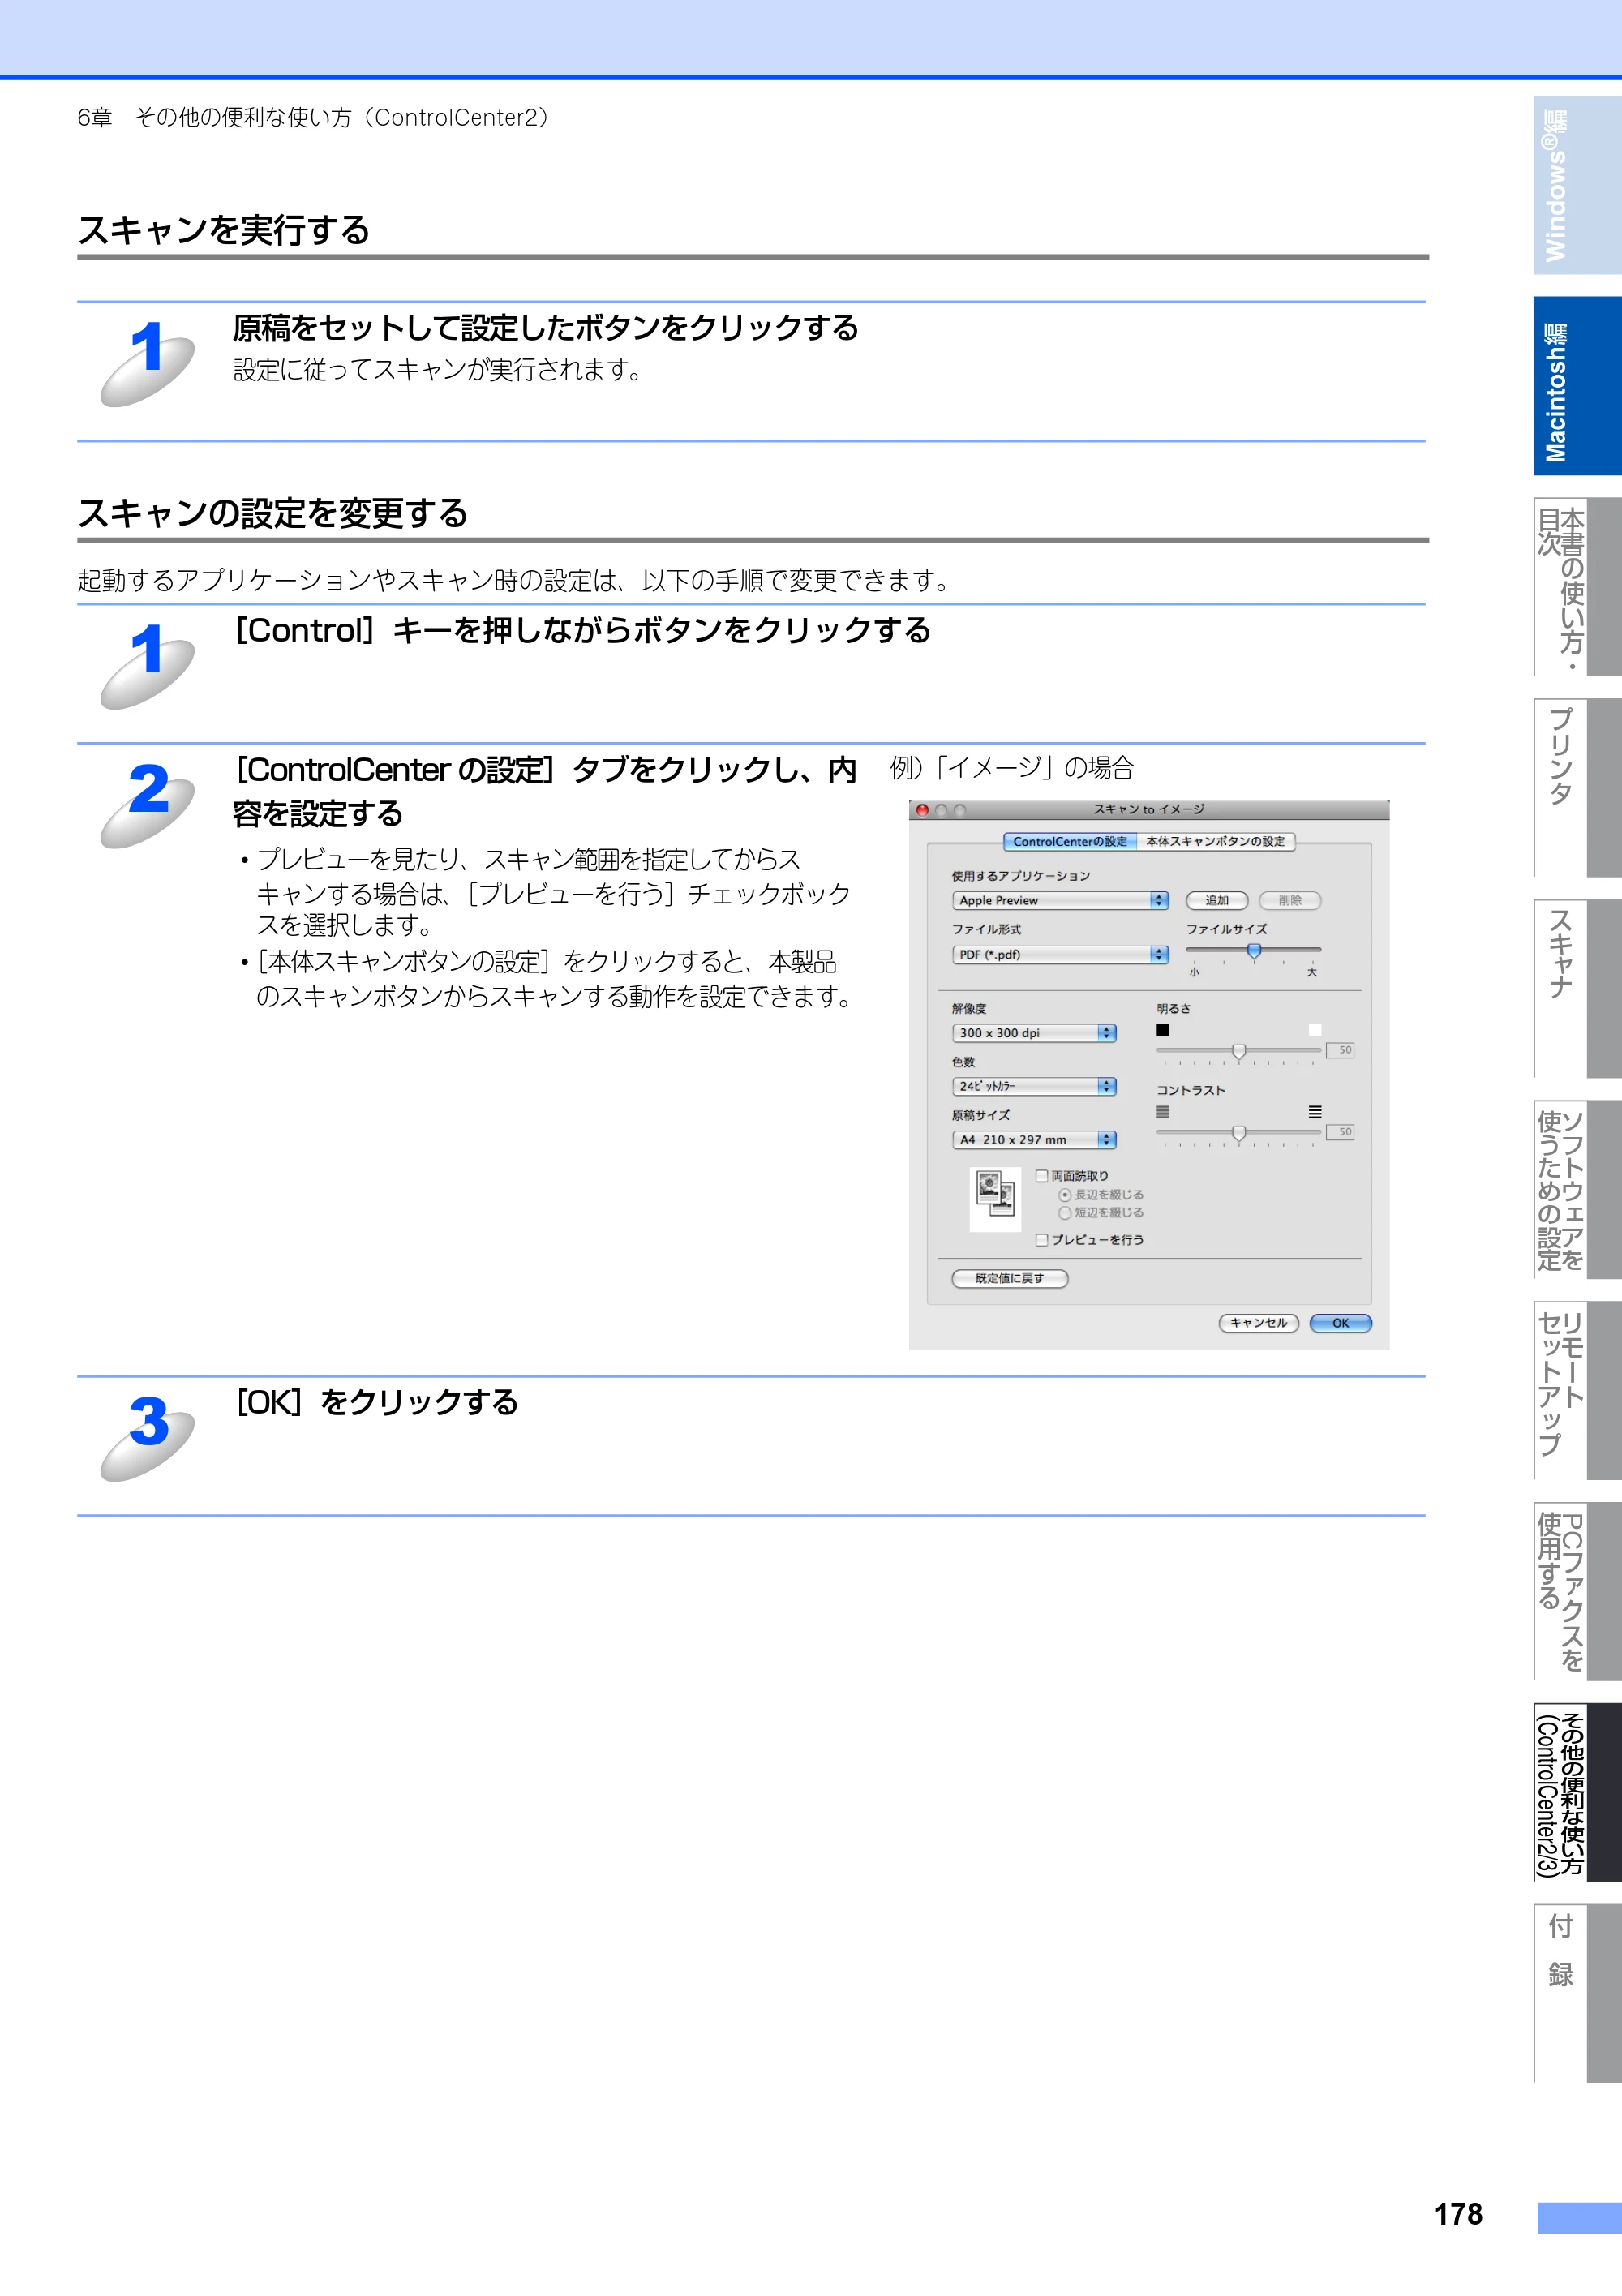Open the Windows編 side tab

click(x=1577, y=185)
